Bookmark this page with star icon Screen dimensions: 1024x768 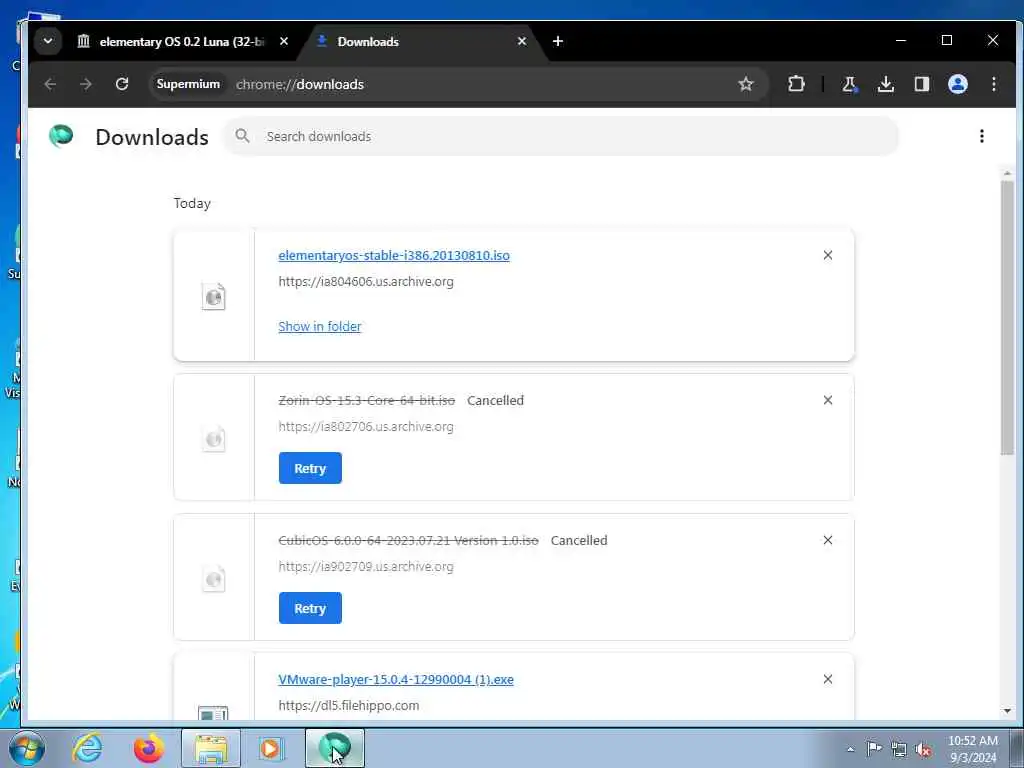pyautogui.click(x=746, y=84)
